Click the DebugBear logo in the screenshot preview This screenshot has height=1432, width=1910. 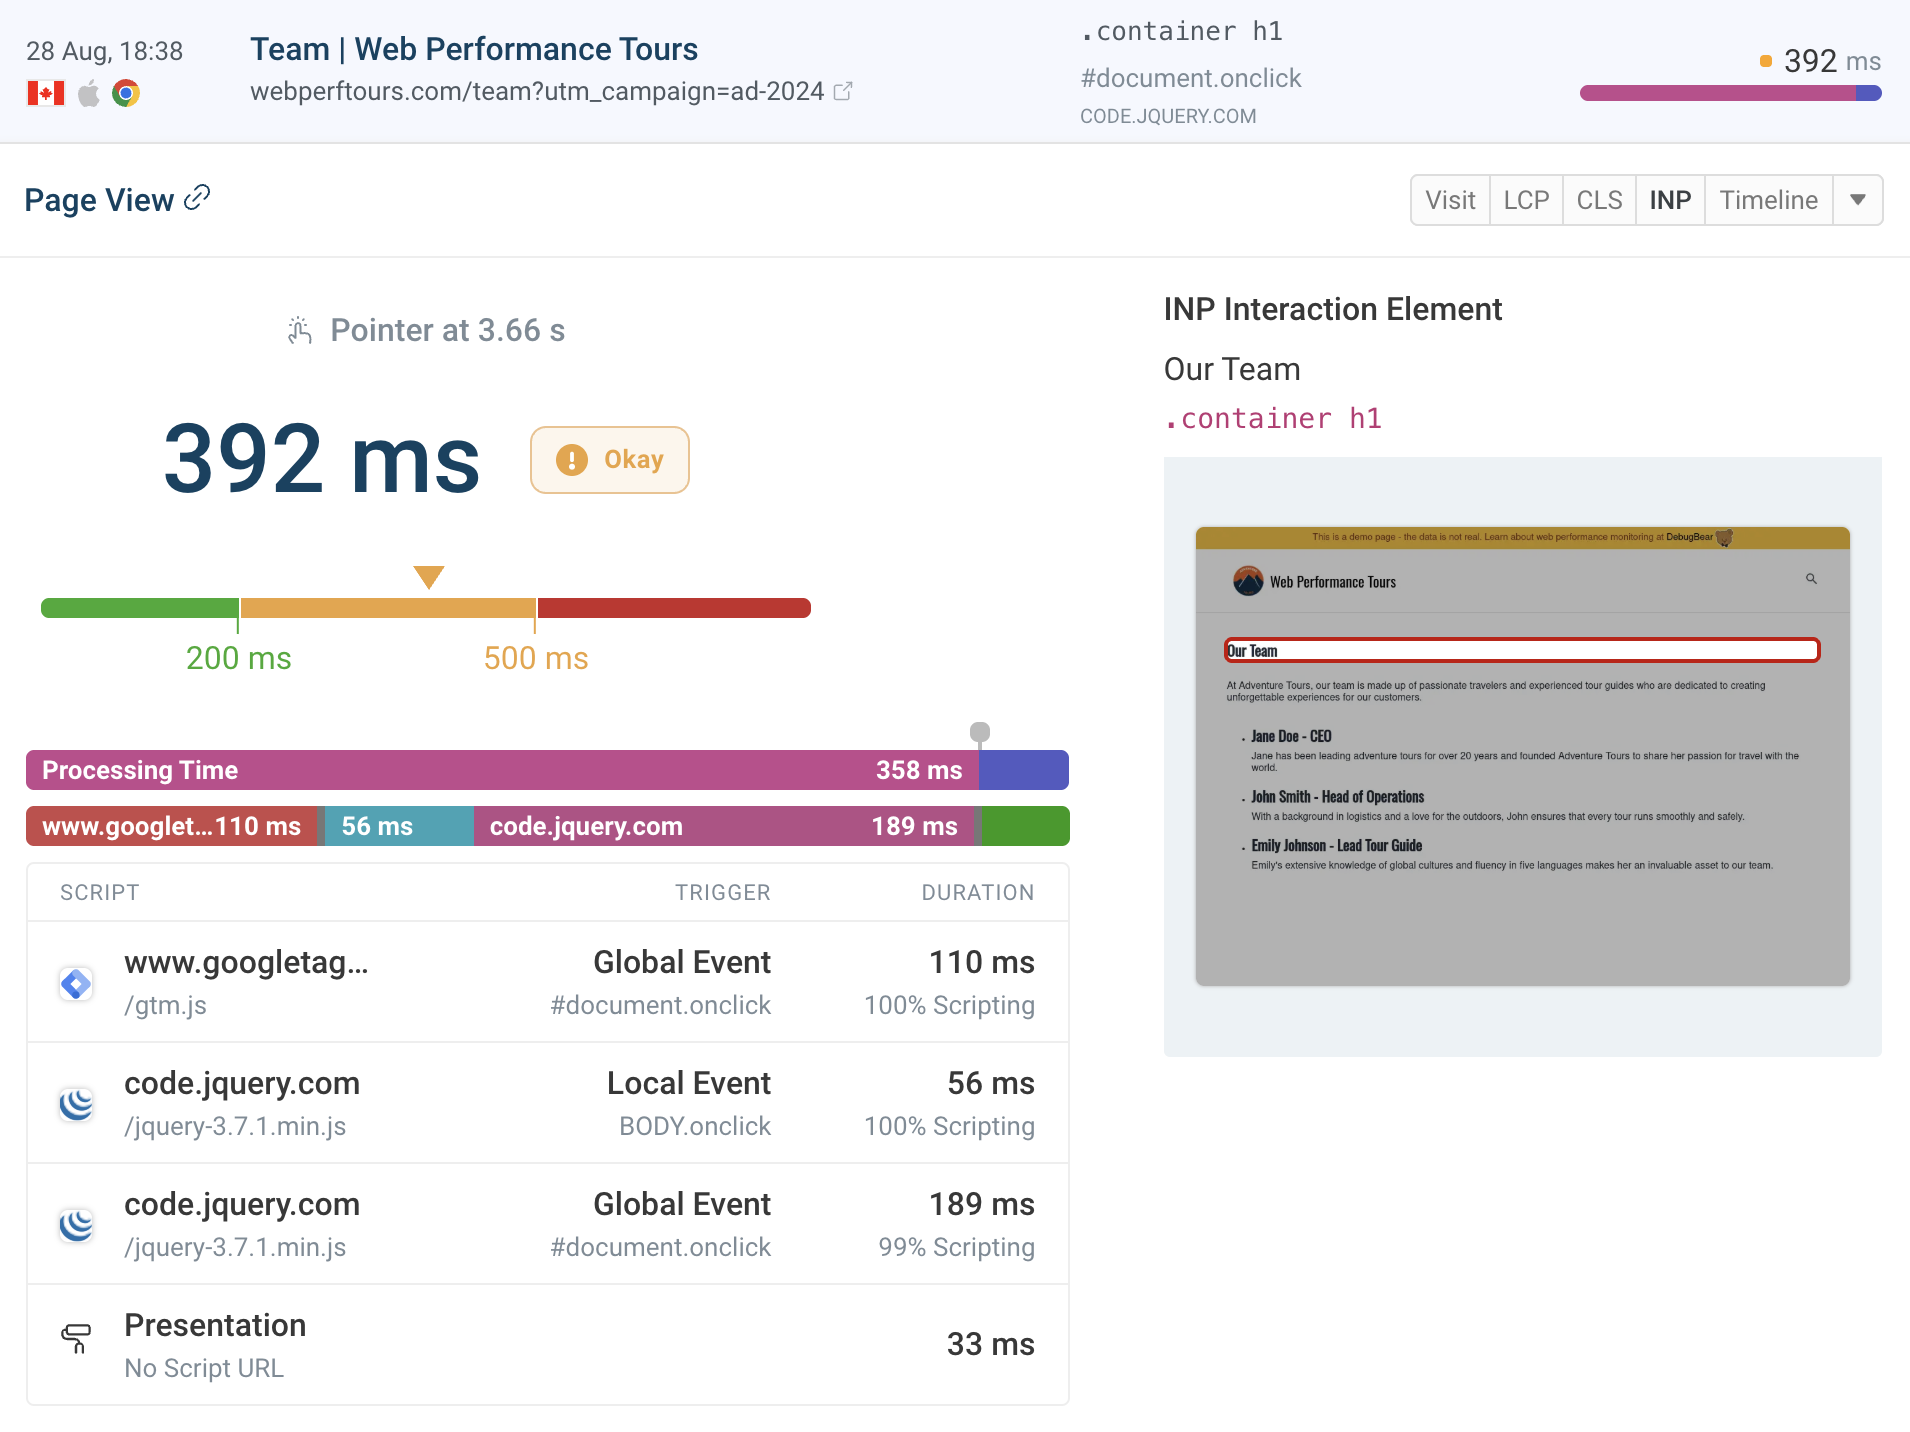click(x=1724, y=537)
